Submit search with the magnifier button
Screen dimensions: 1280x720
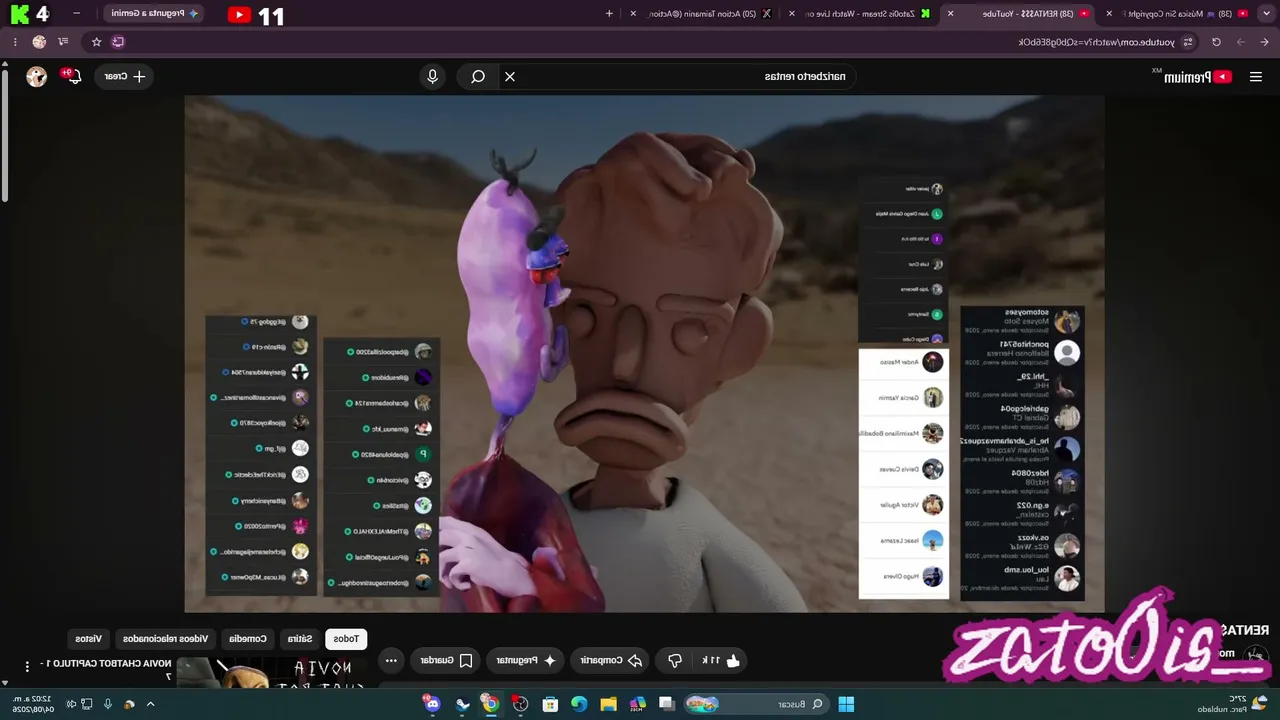[x=478, y=76]
